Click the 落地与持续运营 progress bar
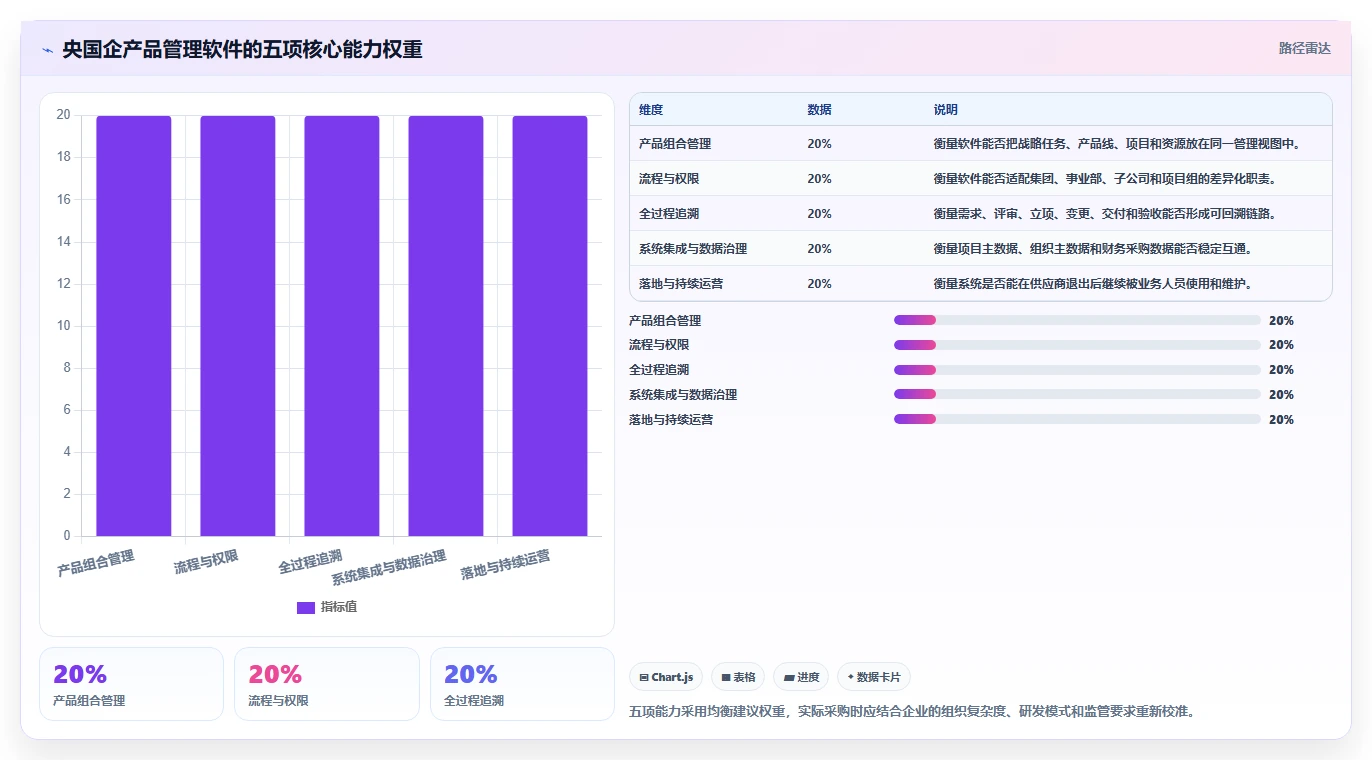The image size is (1372, 760). tap(1077, 419)
